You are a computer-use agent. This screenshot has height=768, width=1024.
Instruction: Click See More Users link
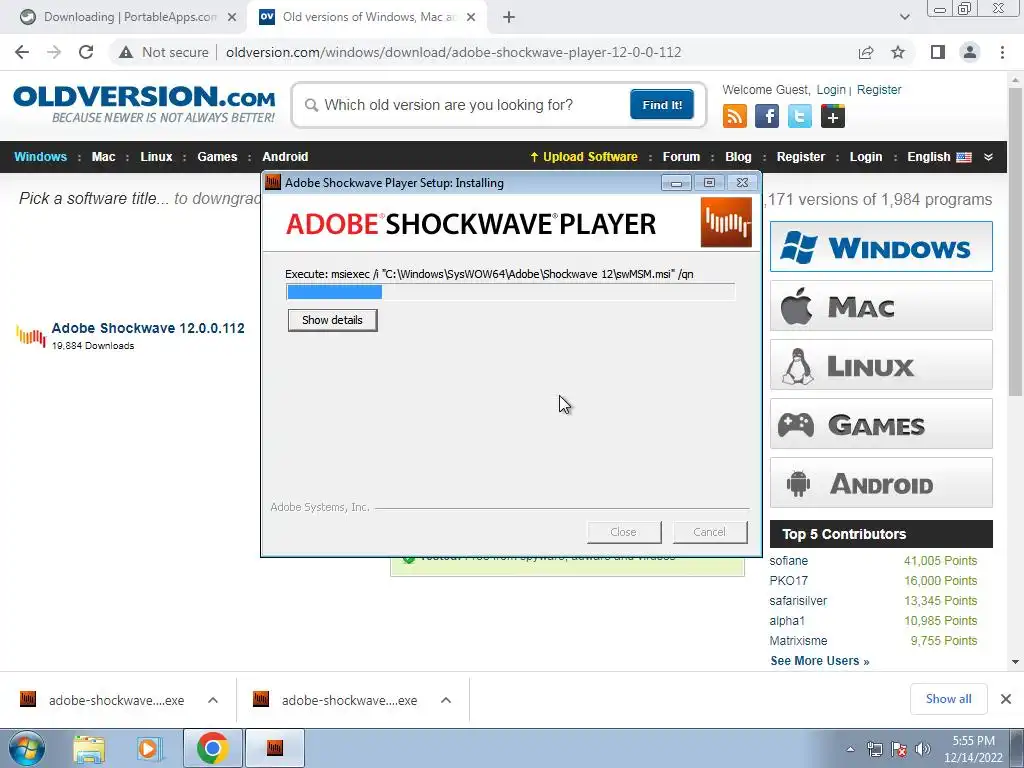click(x=820, y=661)
